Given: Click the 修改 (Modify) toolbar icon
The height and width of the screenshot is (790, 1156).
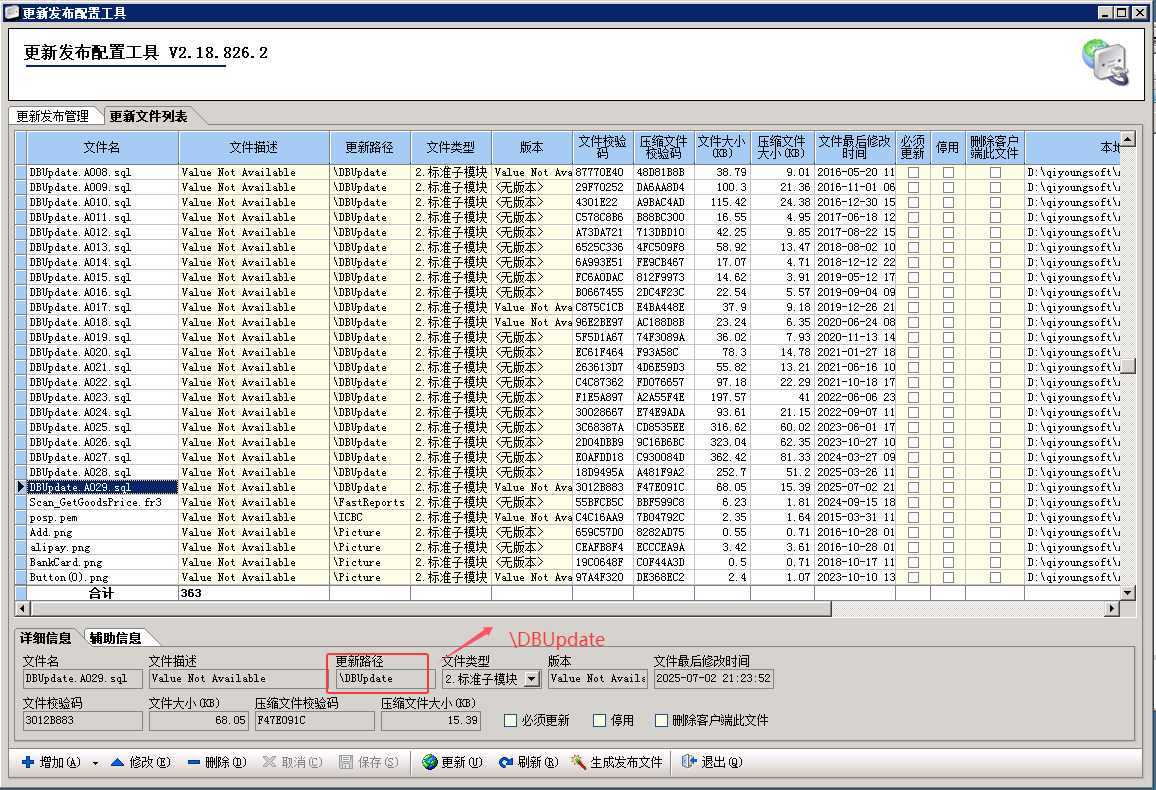Looking at the screenshot, I should 117,762.
